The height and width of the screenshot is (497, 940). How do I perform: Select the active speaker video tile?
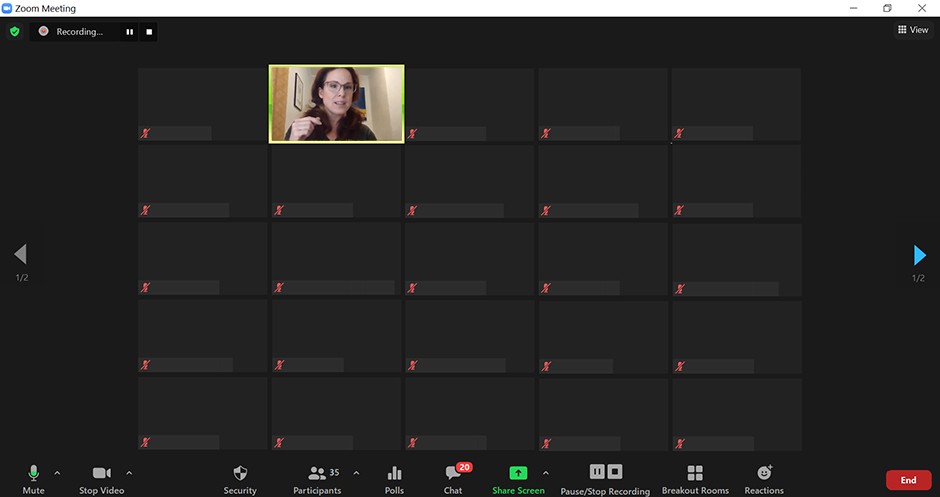[x=336, y=104]
